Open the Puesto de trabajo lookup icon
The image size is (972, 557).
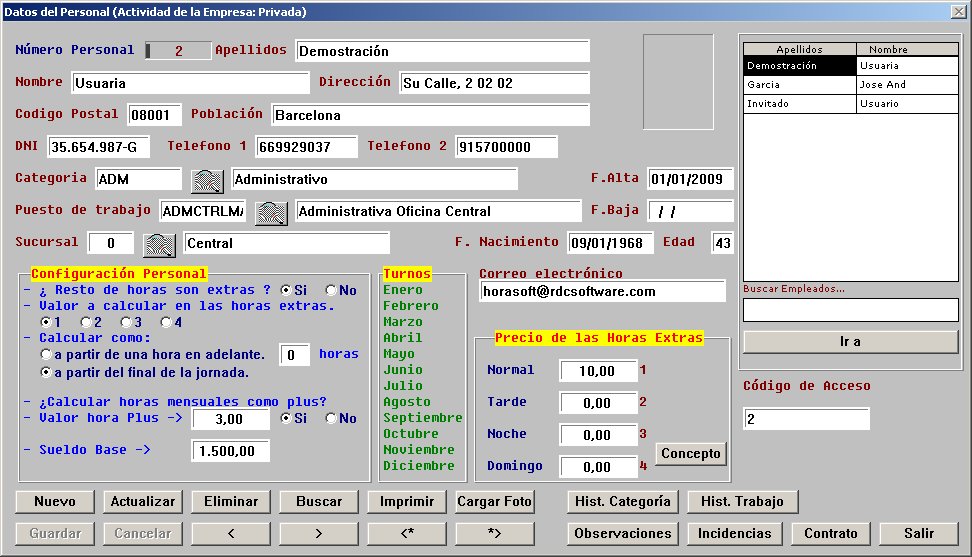[272, 213]
